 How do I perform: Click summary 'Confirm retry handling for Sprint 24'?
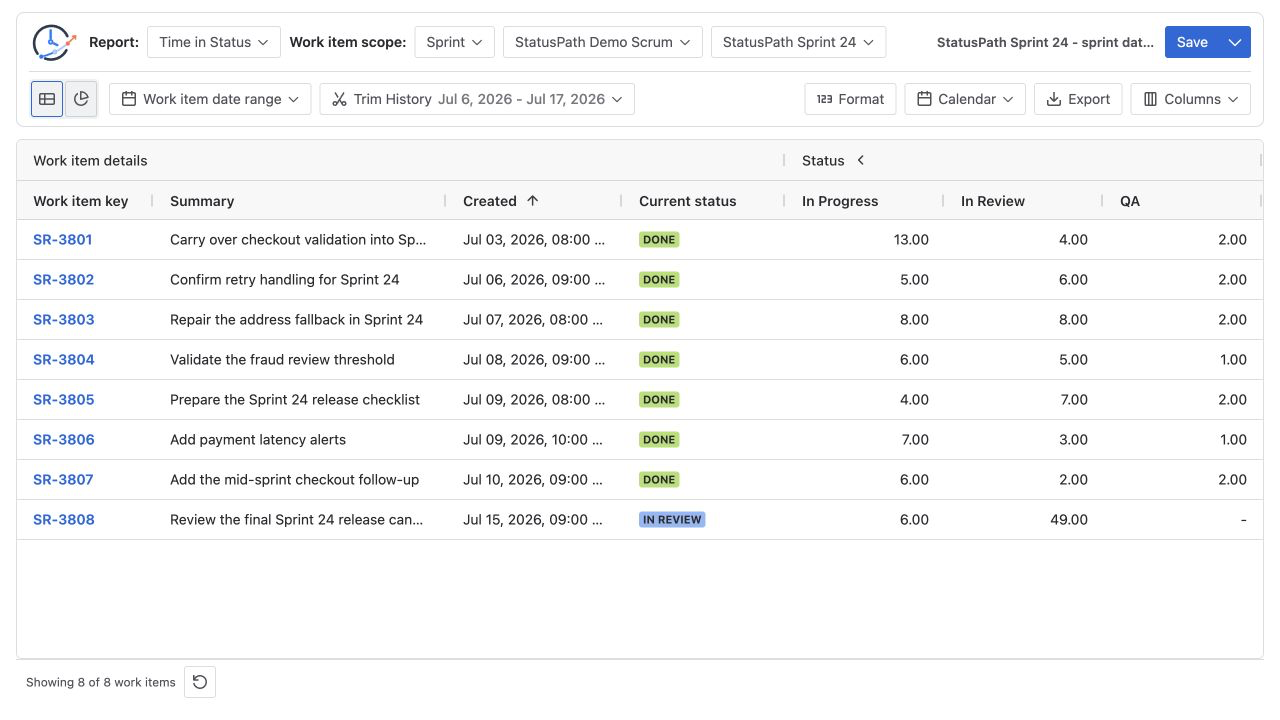click(x=285, y=280)
